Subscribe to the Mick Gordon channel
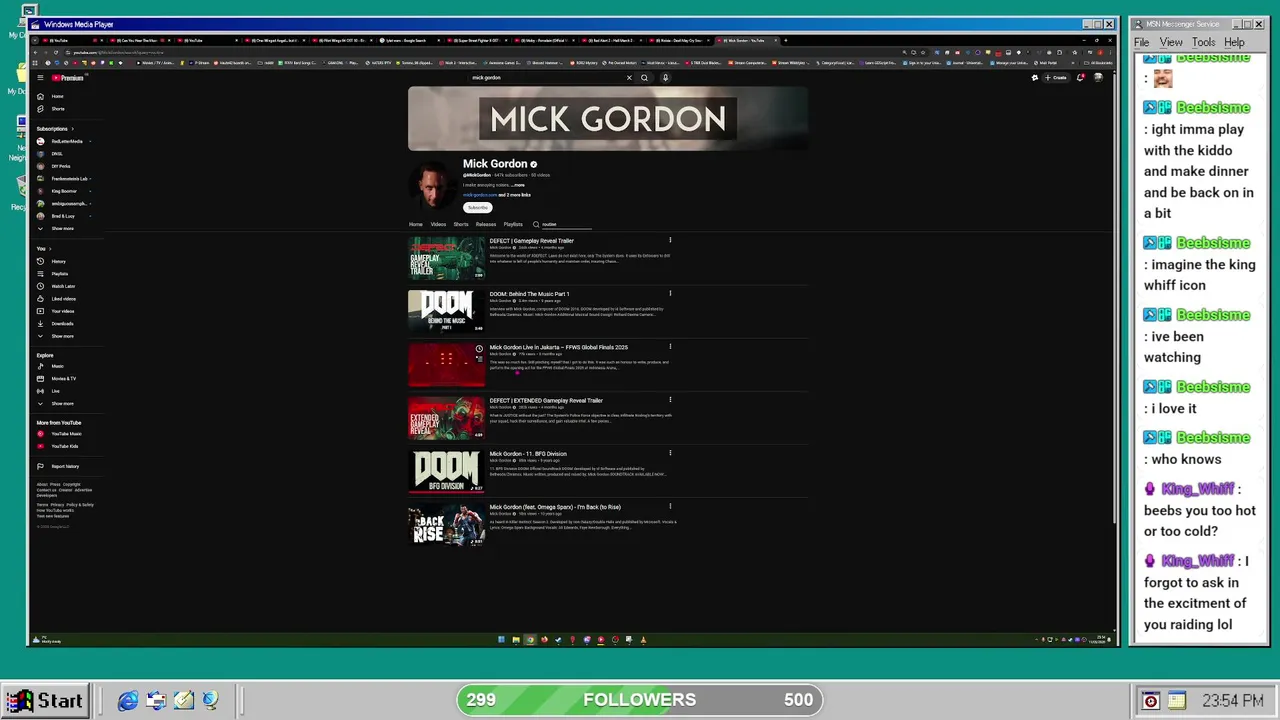Viewport: 1280px width, 720px height. (x=478, y=207)
